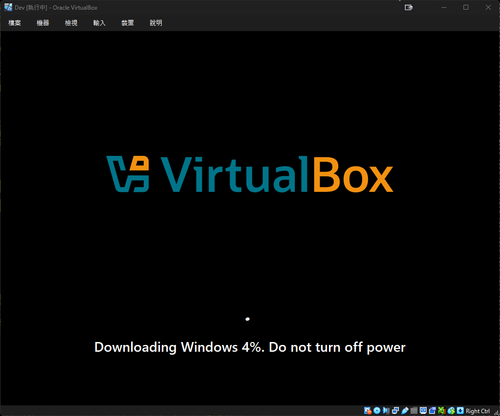Open the 檔案 (File) menu
The image size is (500, 416).
tap(15, 23)
